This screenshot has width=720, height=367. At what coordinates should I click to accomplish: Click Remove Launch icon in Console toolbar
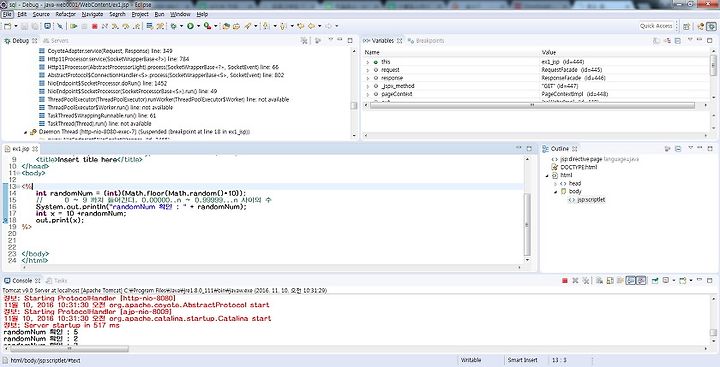(x=575, y=280)
